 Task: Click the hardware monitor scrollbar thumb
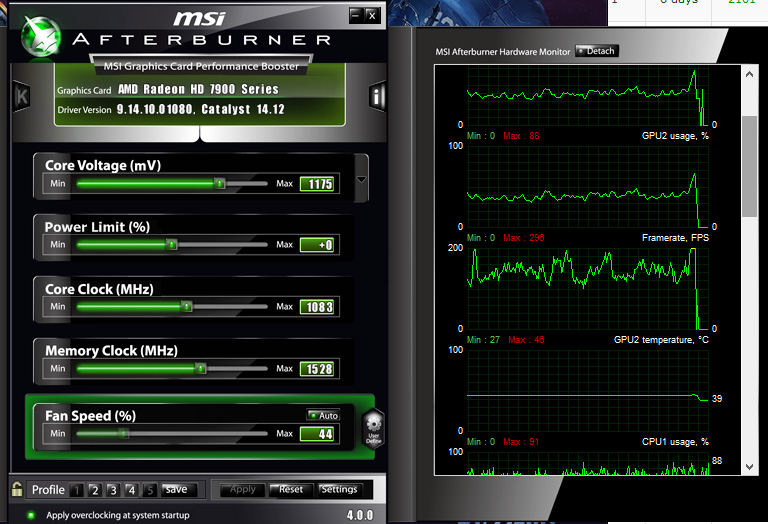click(749, 167)
